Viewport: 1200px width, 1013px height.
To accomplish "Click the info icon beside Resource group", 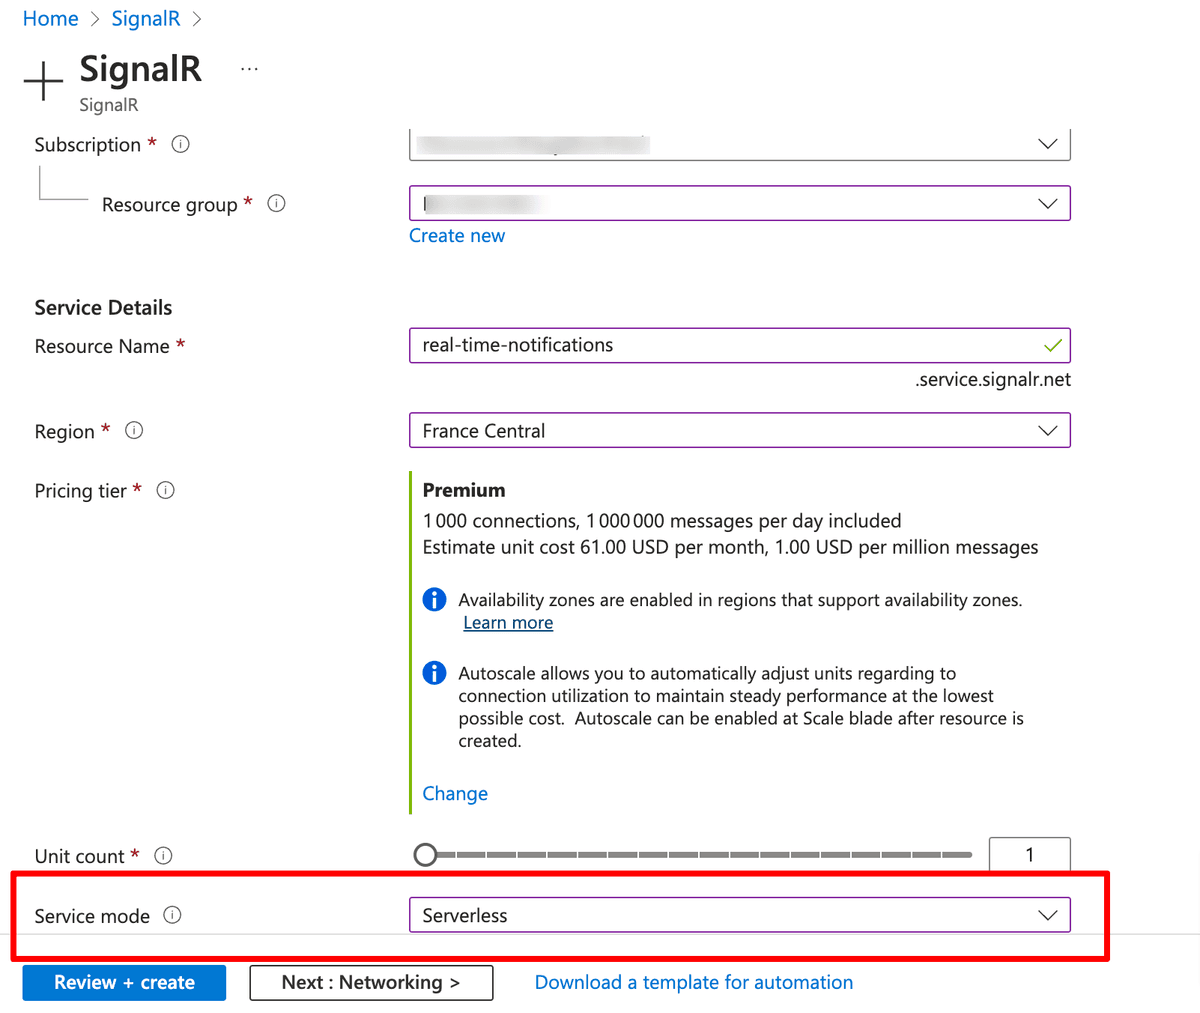I will point(277,204).
